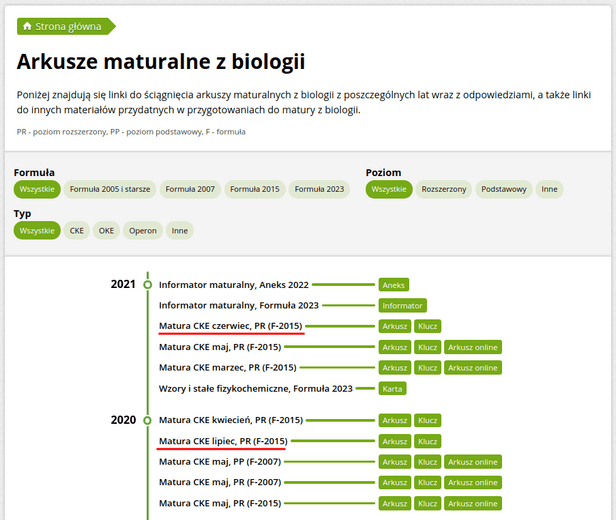This screenshot has height=520, width=616.
Task: Open Arkusz for CKE maj 2021 PR
Action: [395, 347]
